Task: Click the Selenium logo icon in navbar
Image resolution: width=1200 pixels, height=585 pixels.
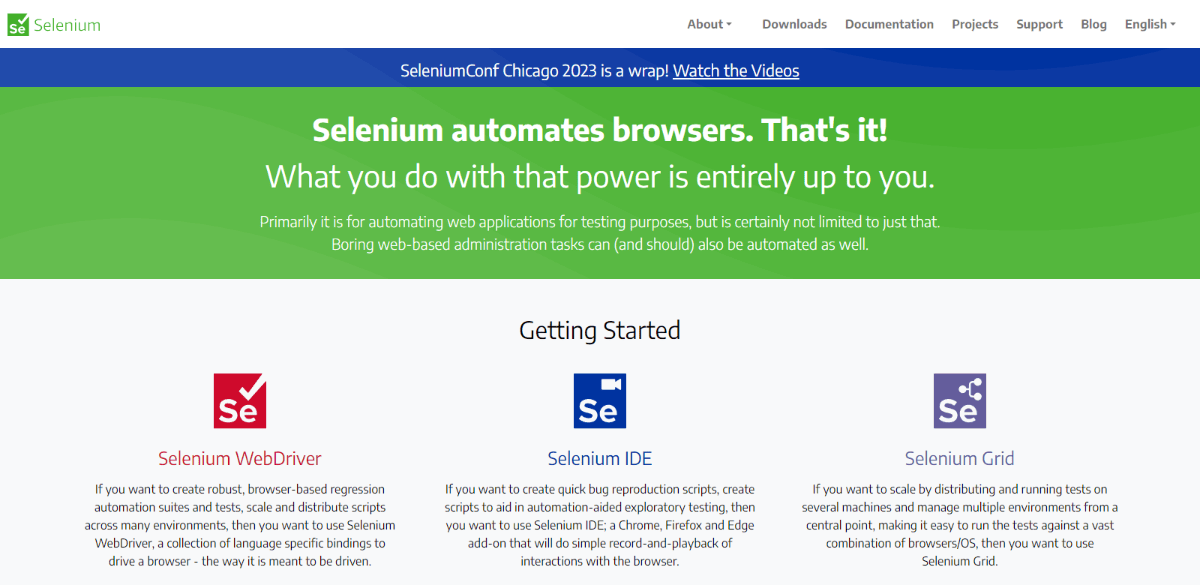Action: [18, 25]
